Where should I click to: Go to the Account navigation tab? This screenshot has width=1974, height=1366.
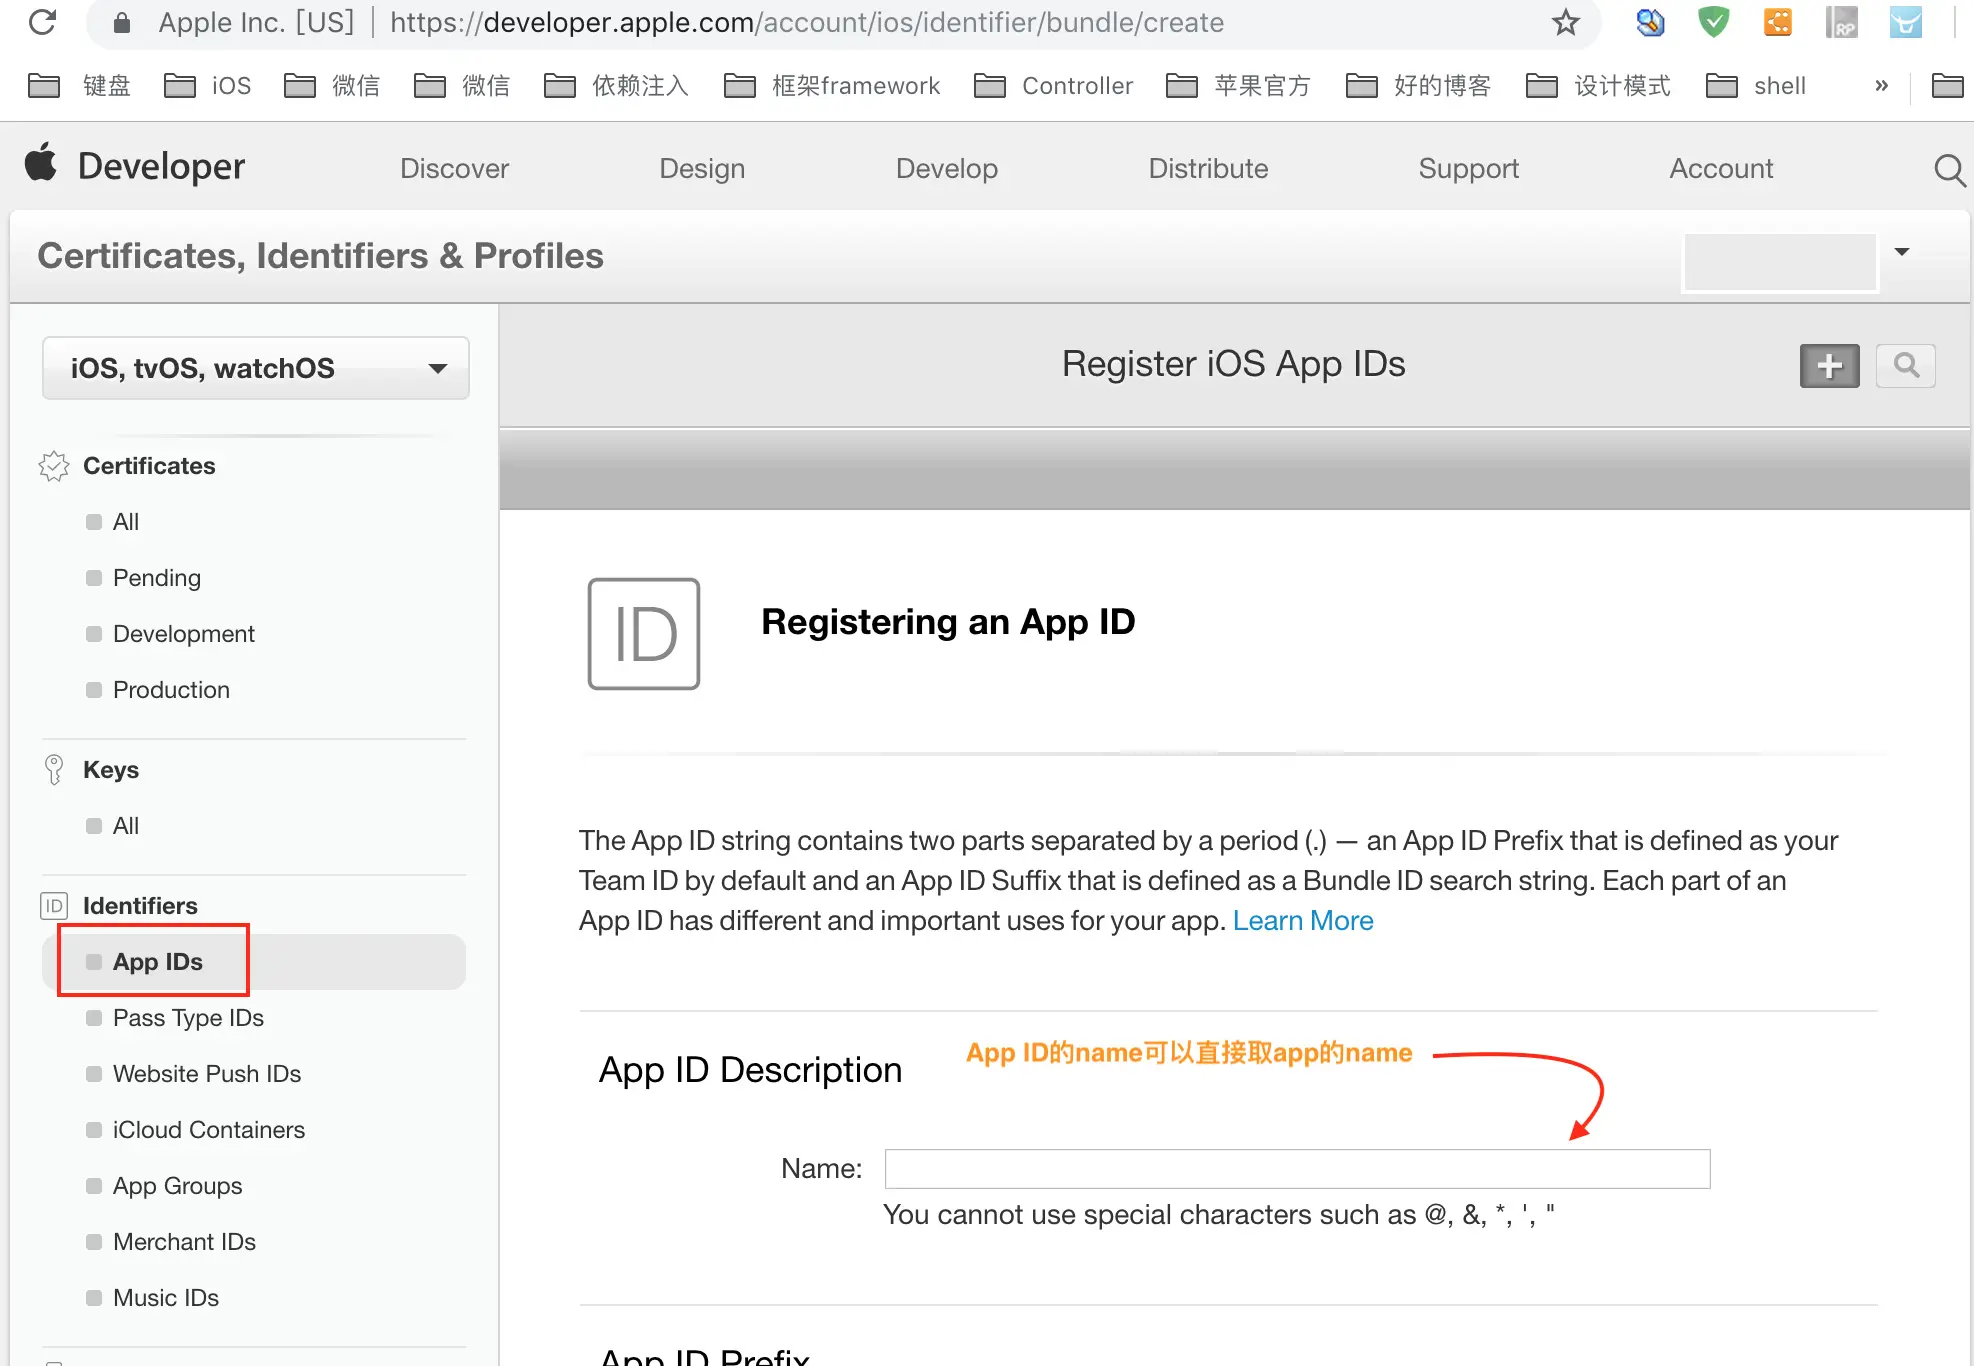[x=1720, y=169]
